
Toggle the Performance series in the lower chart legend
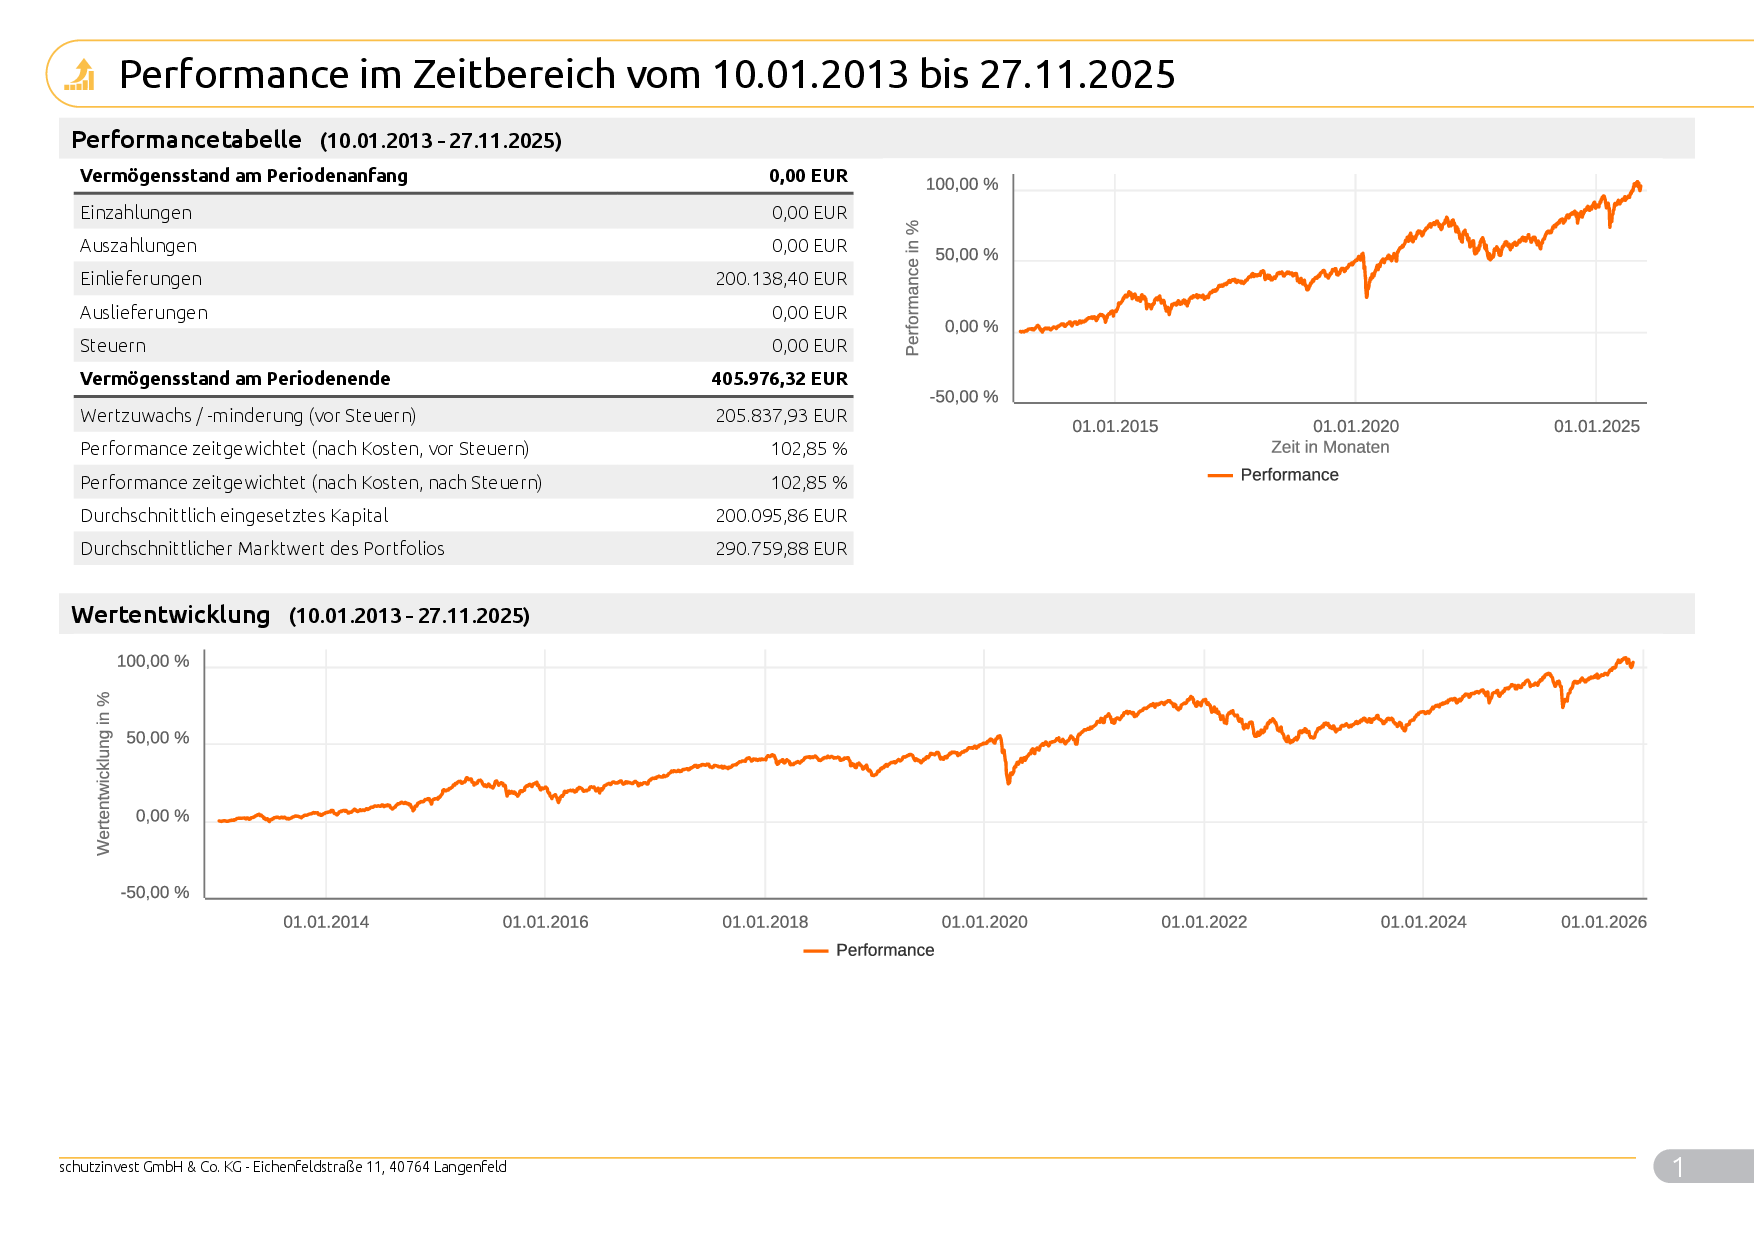885,951
